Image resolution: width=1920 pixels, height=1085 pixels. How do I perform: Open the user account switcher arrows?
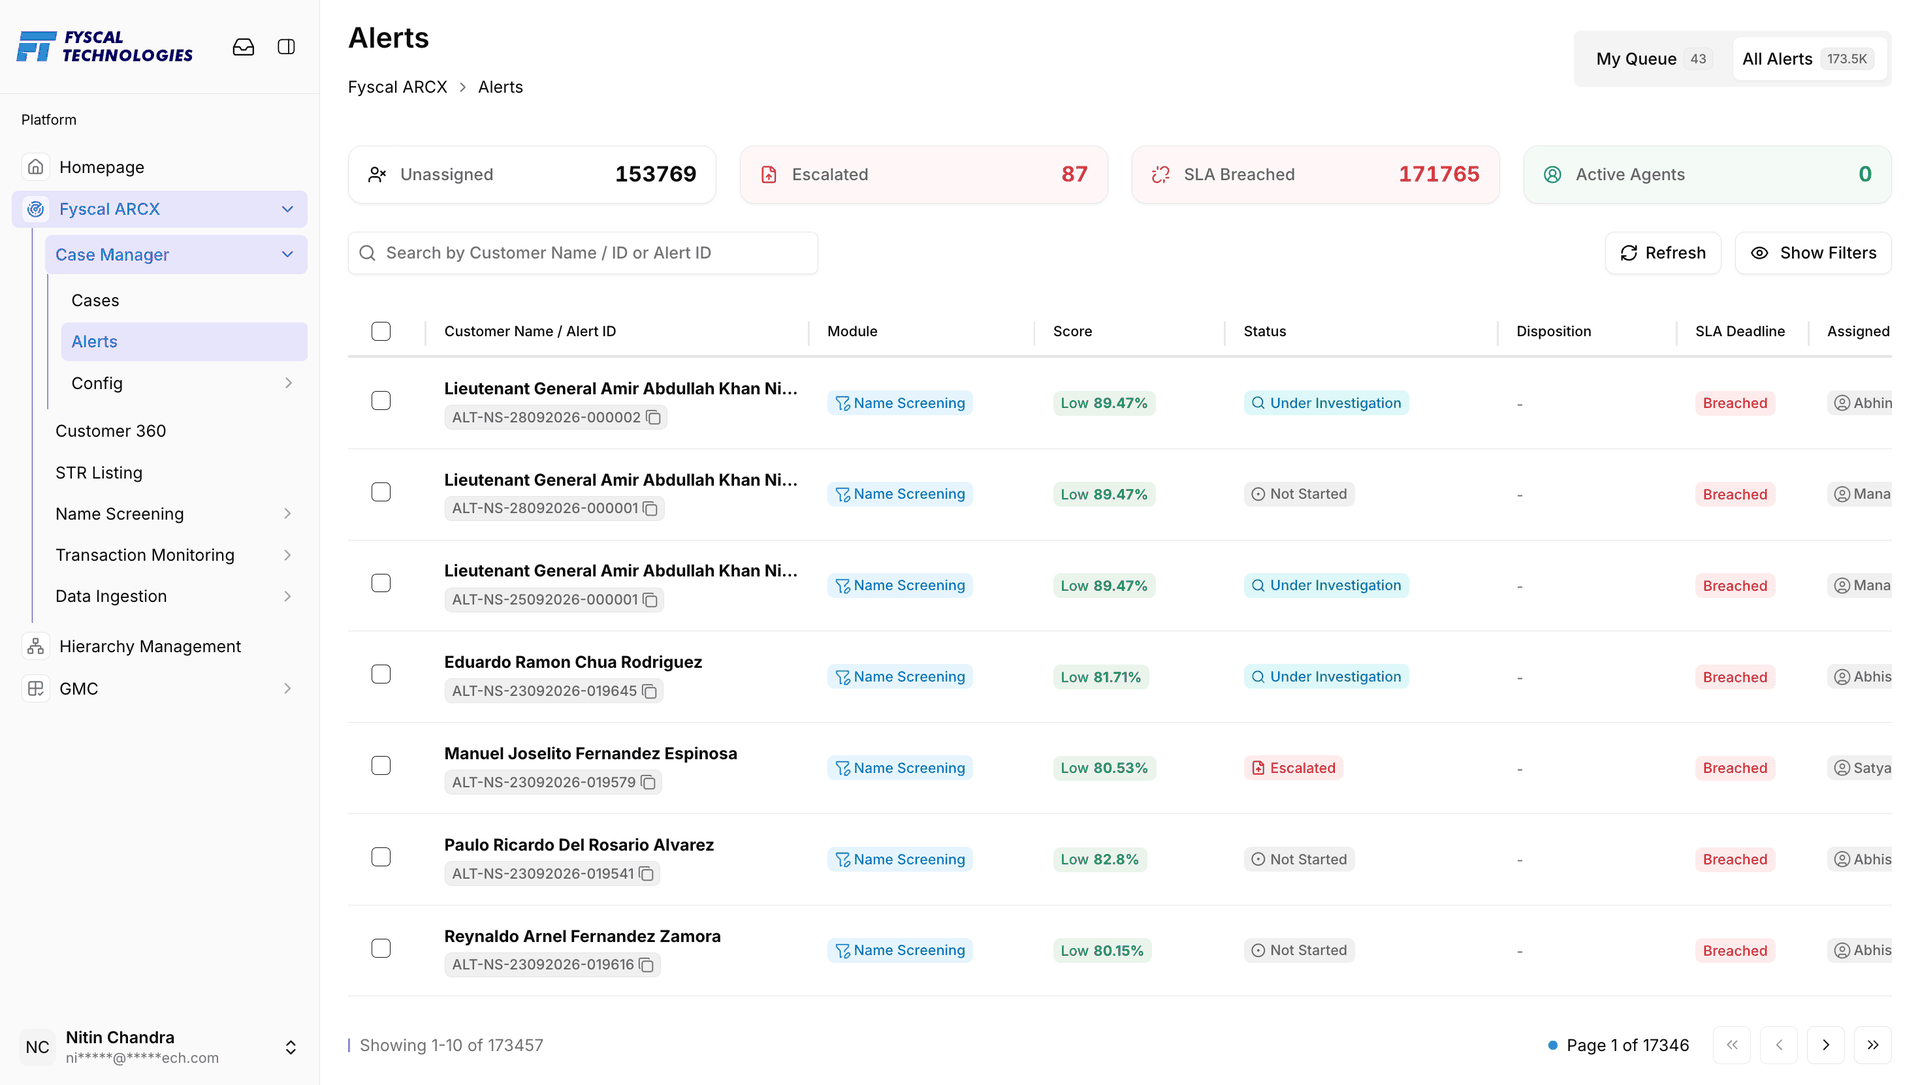point(291,1047)
